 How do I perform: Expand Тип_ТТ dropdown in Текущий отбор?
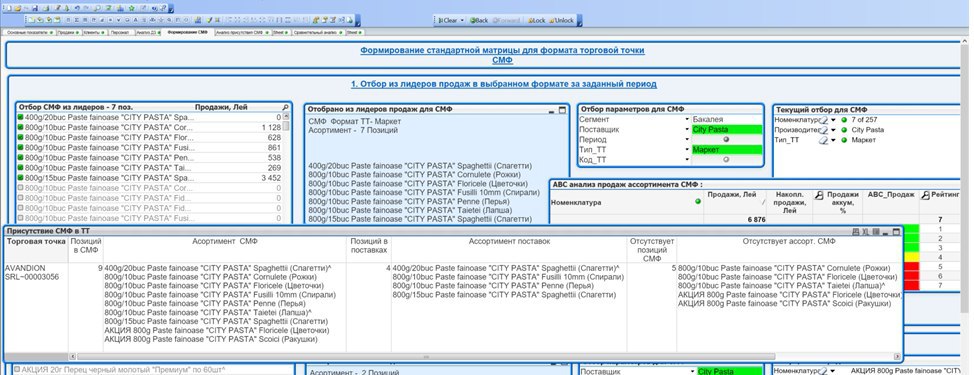point(833,140)
